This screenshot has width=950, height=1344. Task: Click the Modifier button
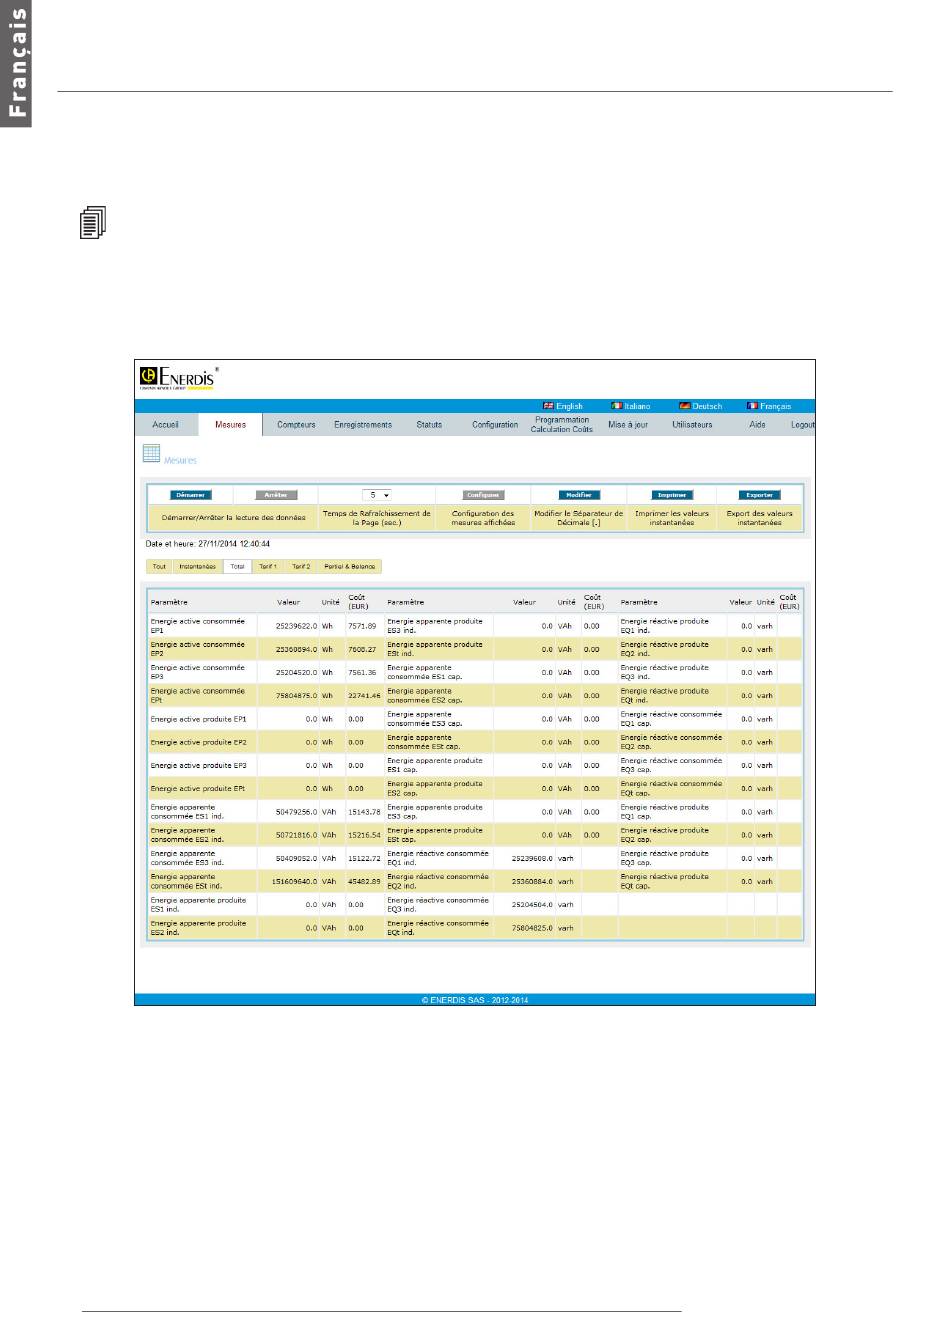[x=579, y=495]
